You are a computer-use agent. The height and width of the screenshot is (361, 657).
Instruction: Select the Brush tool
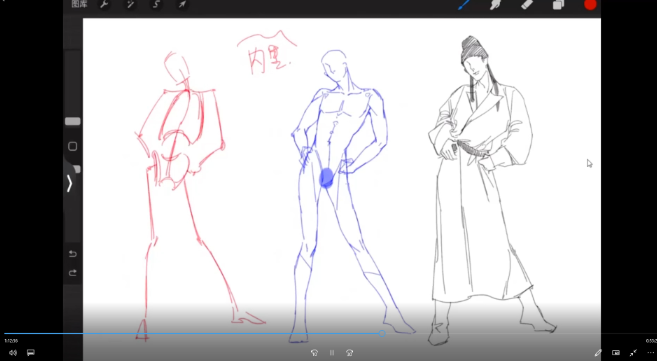click(x=463, y=5)
